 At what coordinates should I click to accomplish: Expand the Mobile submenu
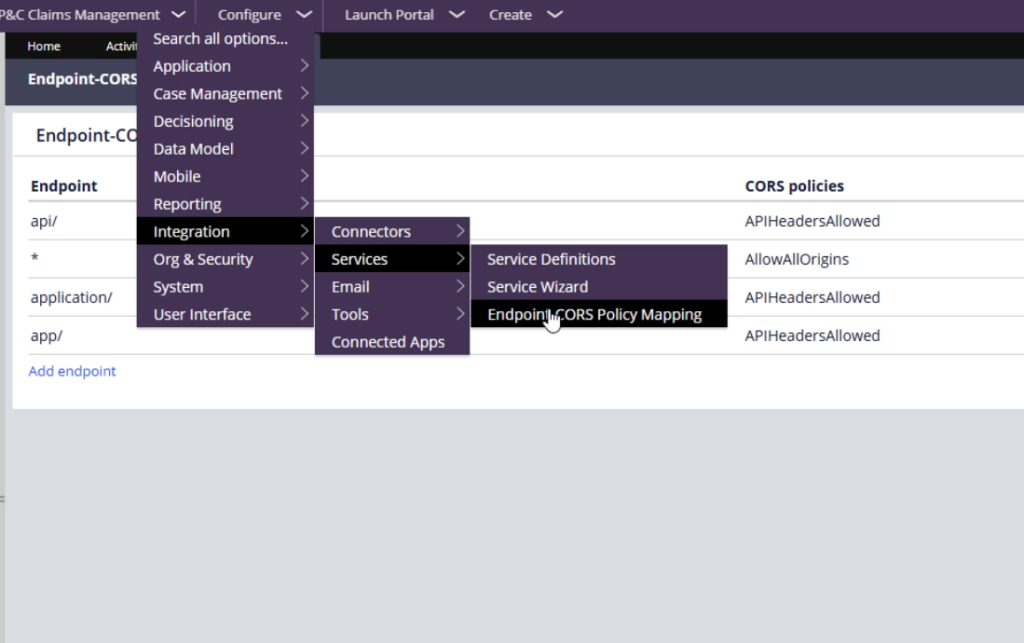[225, 176]
